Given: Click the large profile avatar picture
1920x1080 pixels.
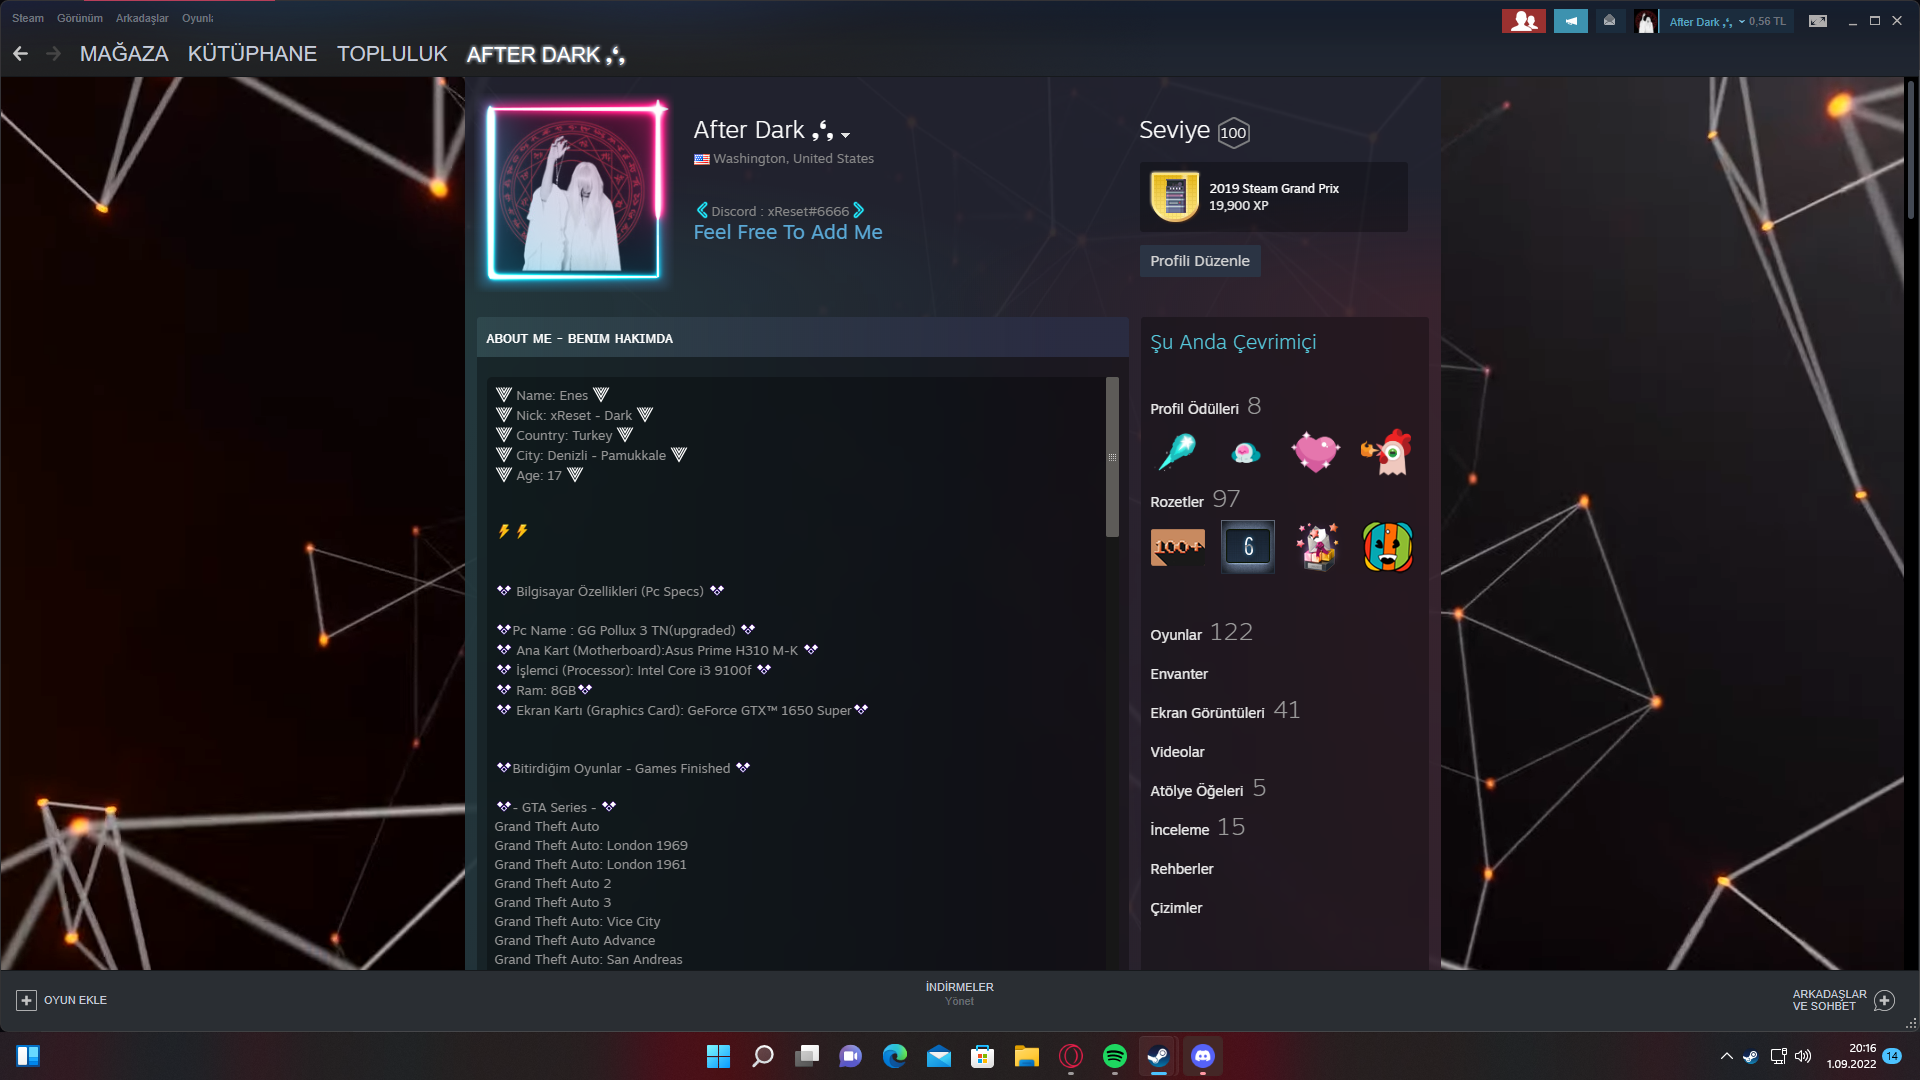Looking at the screenshot, I should click(574, 191).
